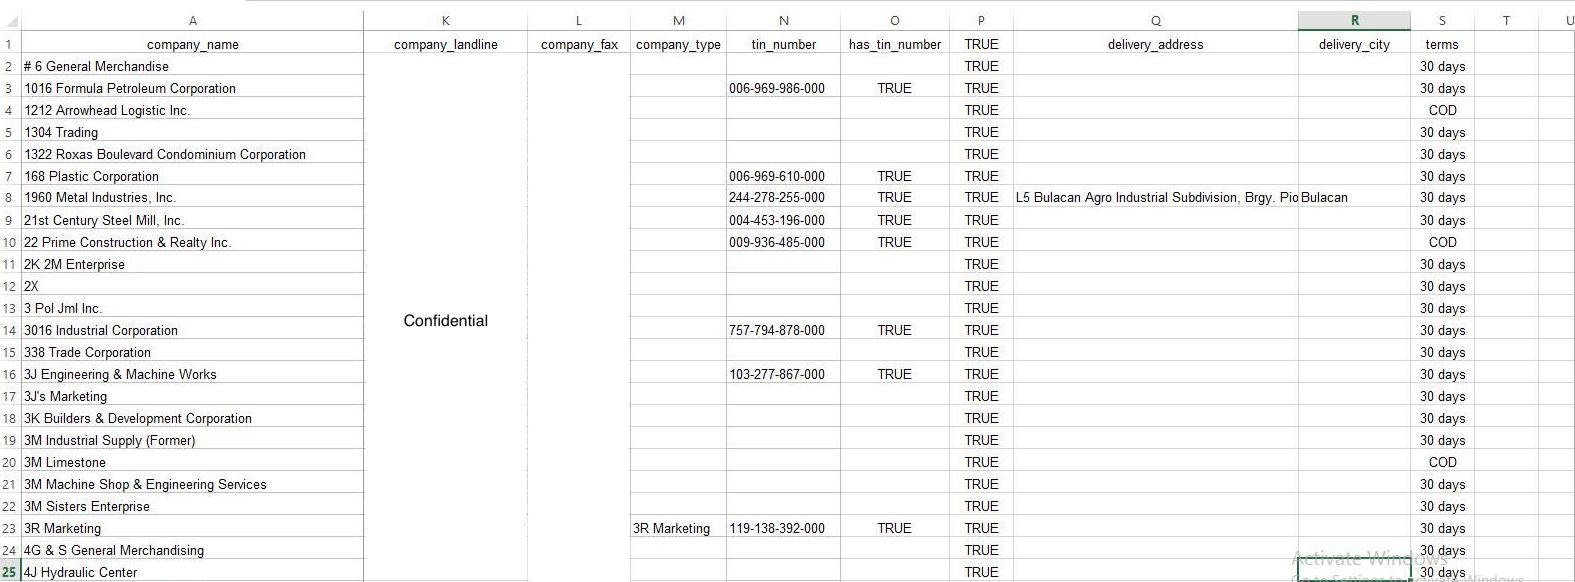Select the column Q header
Image resolution: width=1575 pixels, height=582 pixels.
point(1155,21)
